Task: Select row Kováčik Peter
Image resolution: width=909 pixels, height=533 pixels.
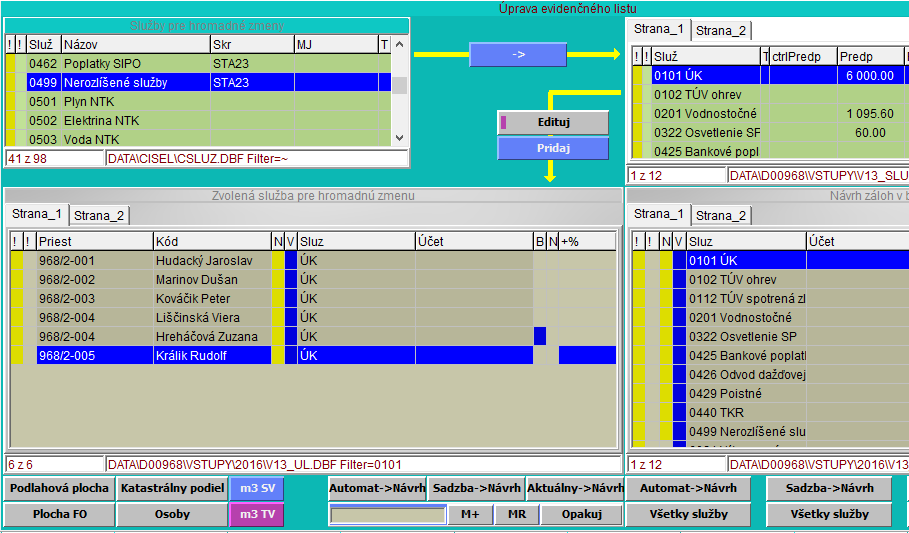Action: [313, 299]
